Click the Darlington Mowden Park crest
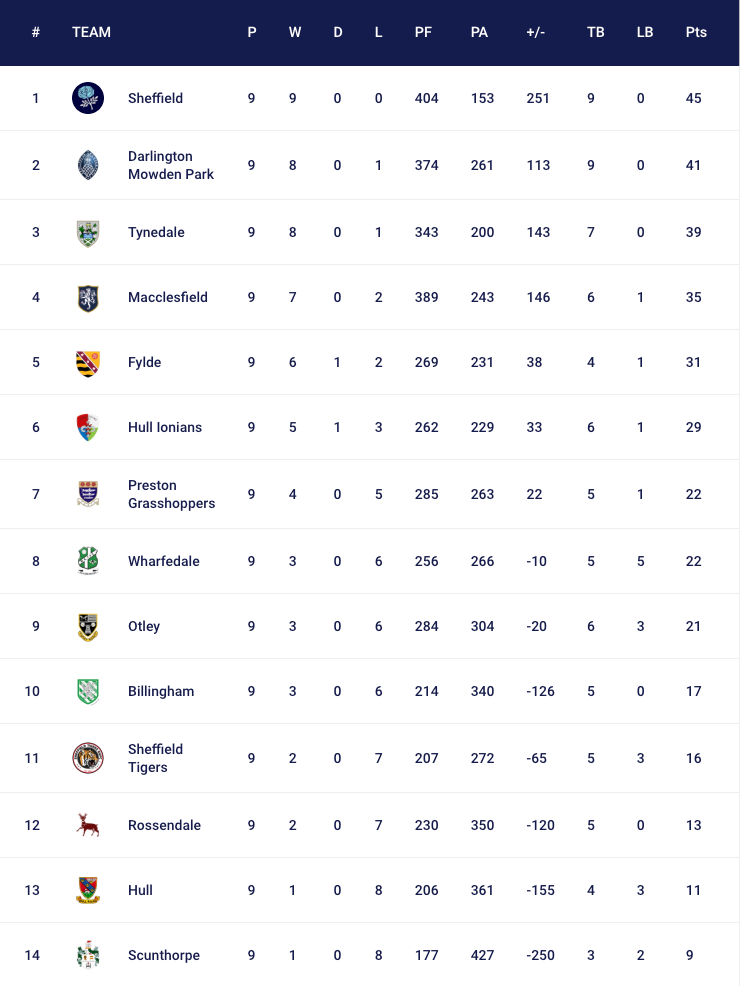 tap(88, 165)
